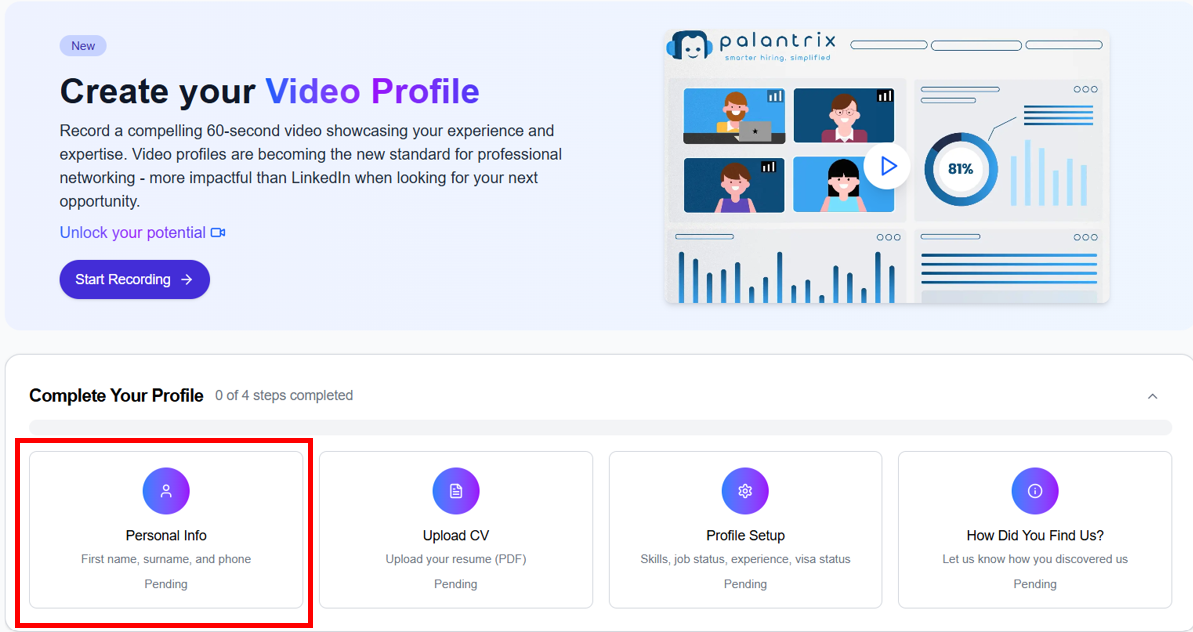Expand the Personal Info pending step
This screenshot has height=632, width=1193.
tap(166, 530)
